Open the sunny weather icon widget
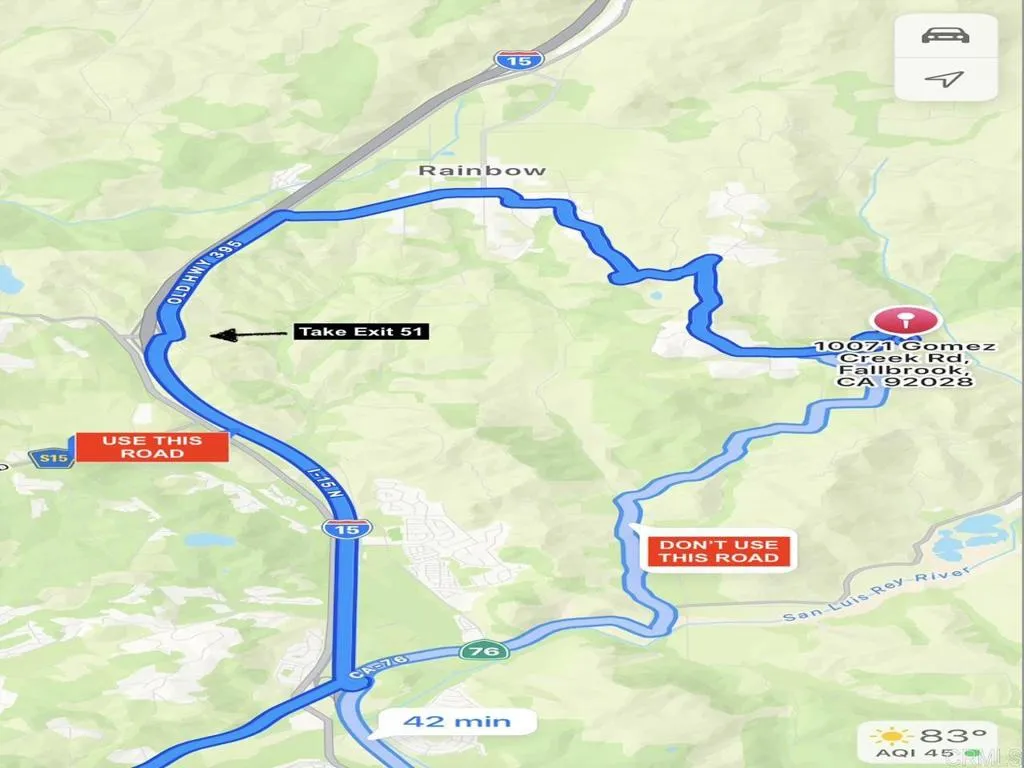Image resolution: width=1024 pixels, height=768 pixels. point(891,737)
